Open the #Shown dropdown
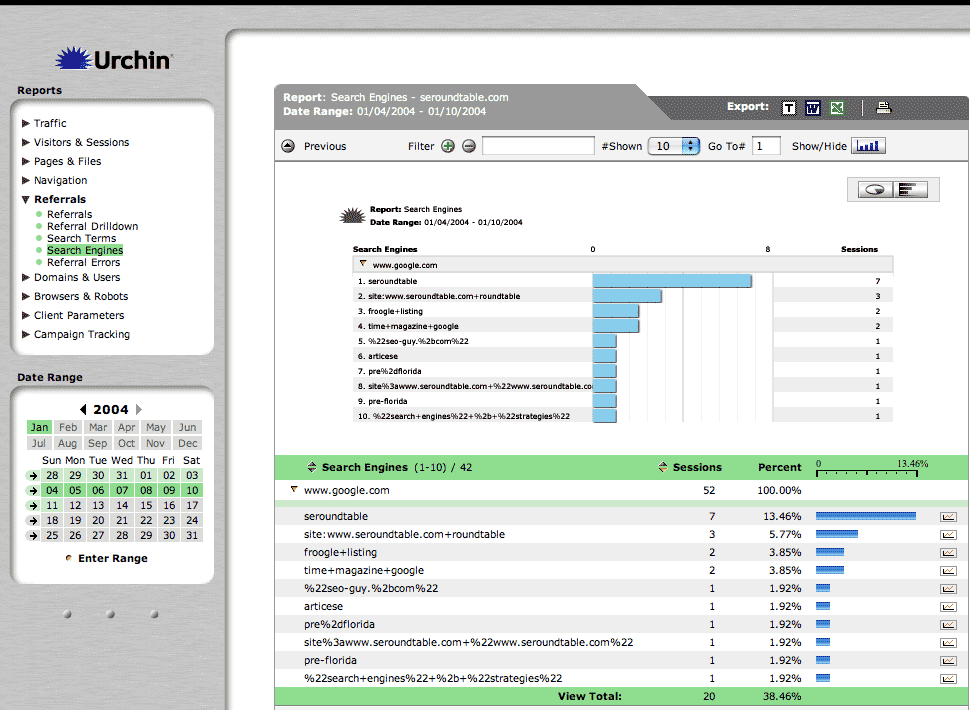The height and width of the screenshot is (710, 970). (x=674, y=146)
